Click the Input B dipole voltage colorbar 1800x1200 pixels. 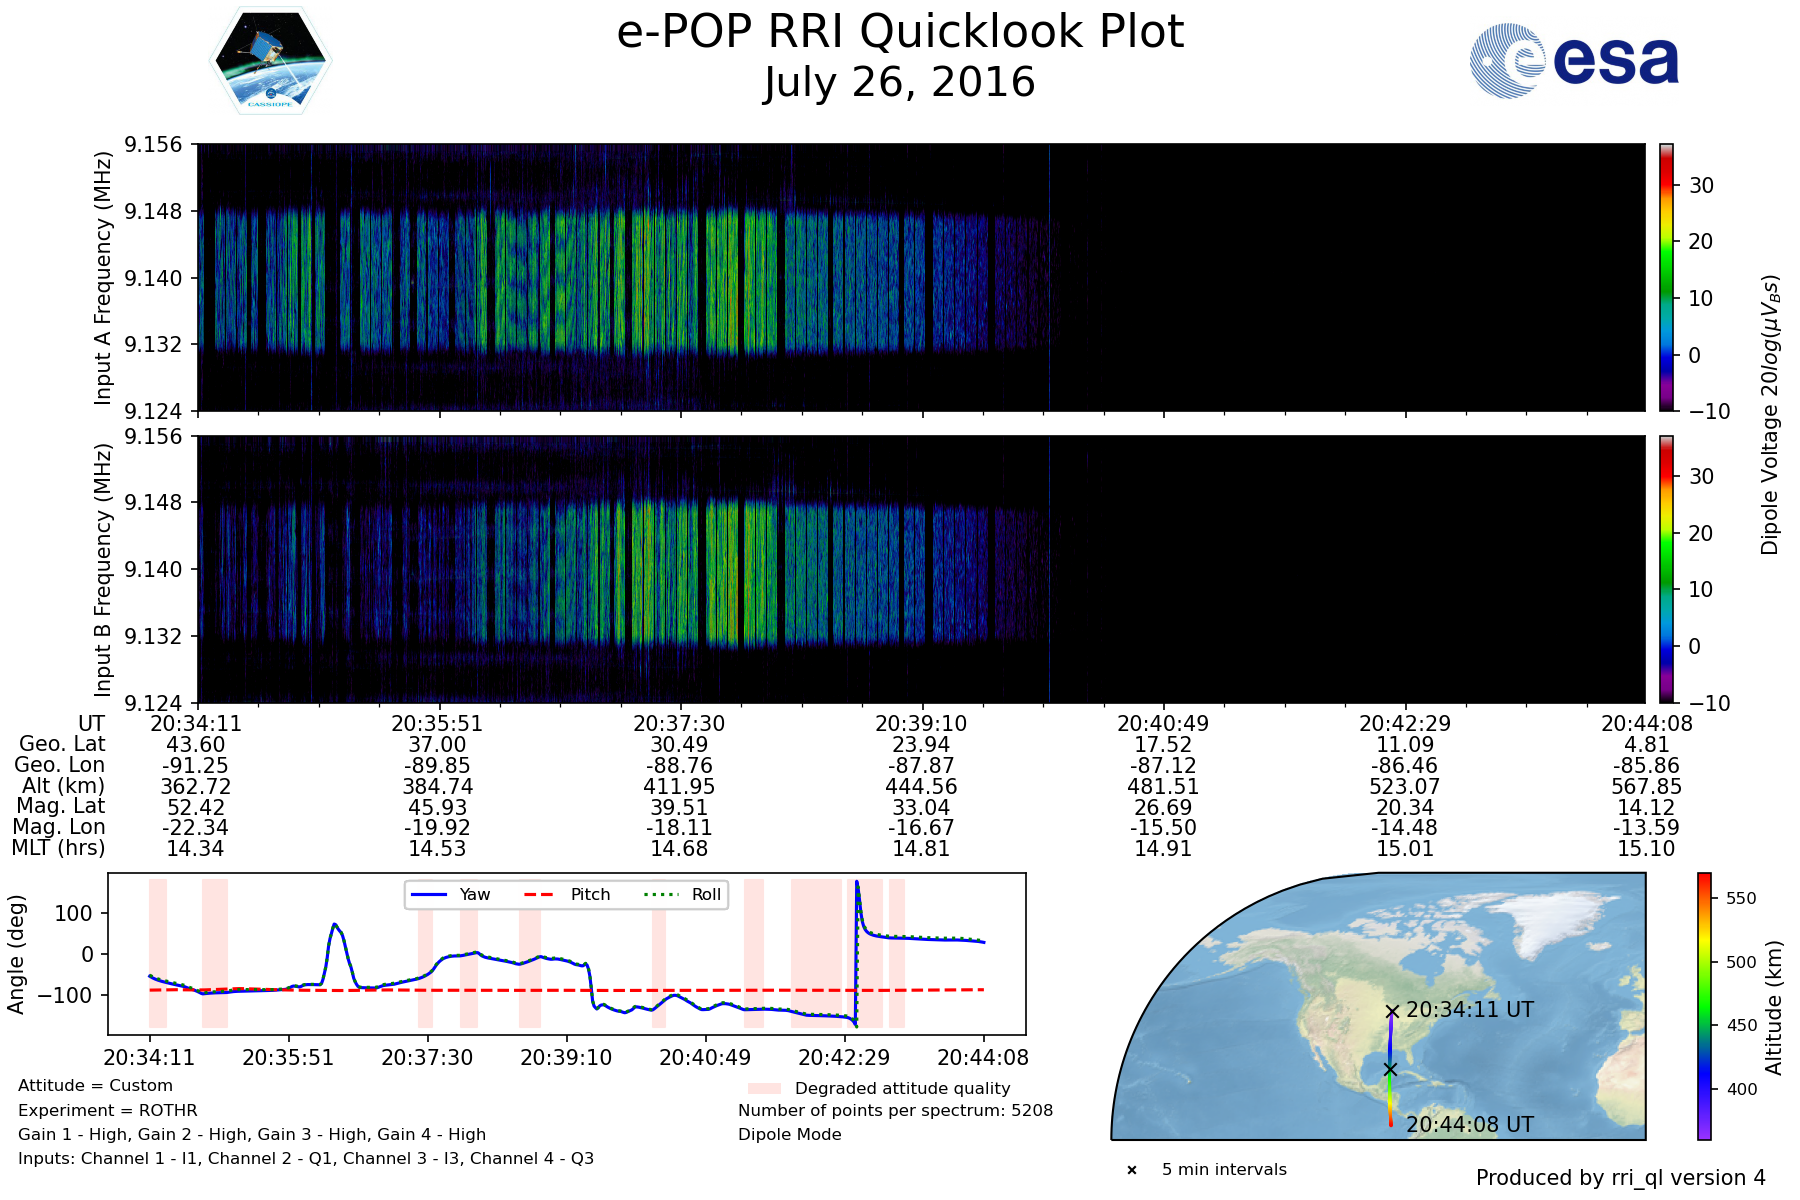point(1666,569)
